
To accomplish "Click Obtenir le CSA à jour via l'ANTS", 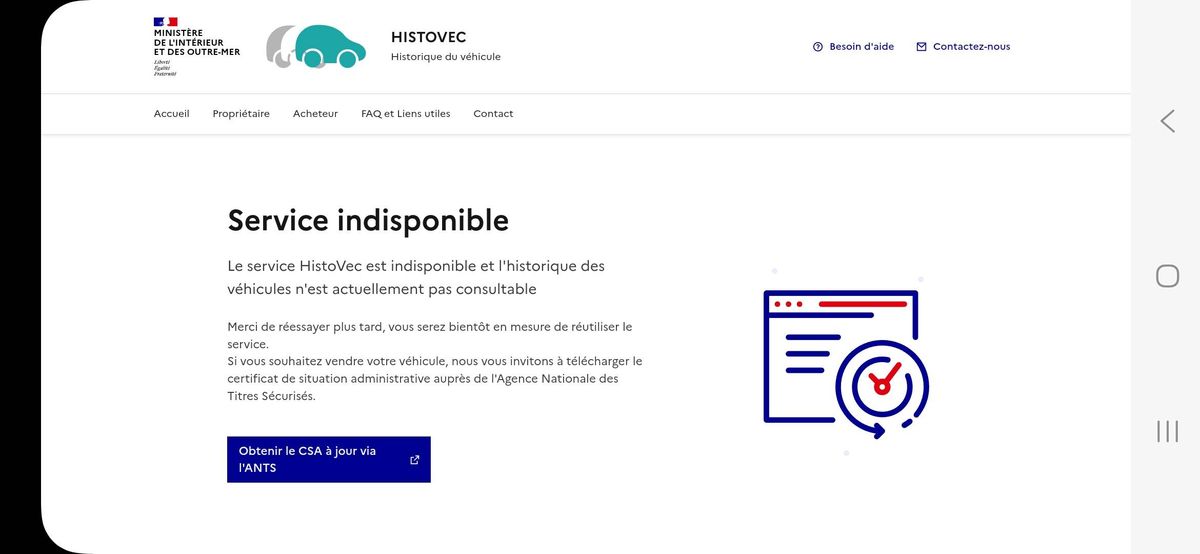I will pos(329,459).
